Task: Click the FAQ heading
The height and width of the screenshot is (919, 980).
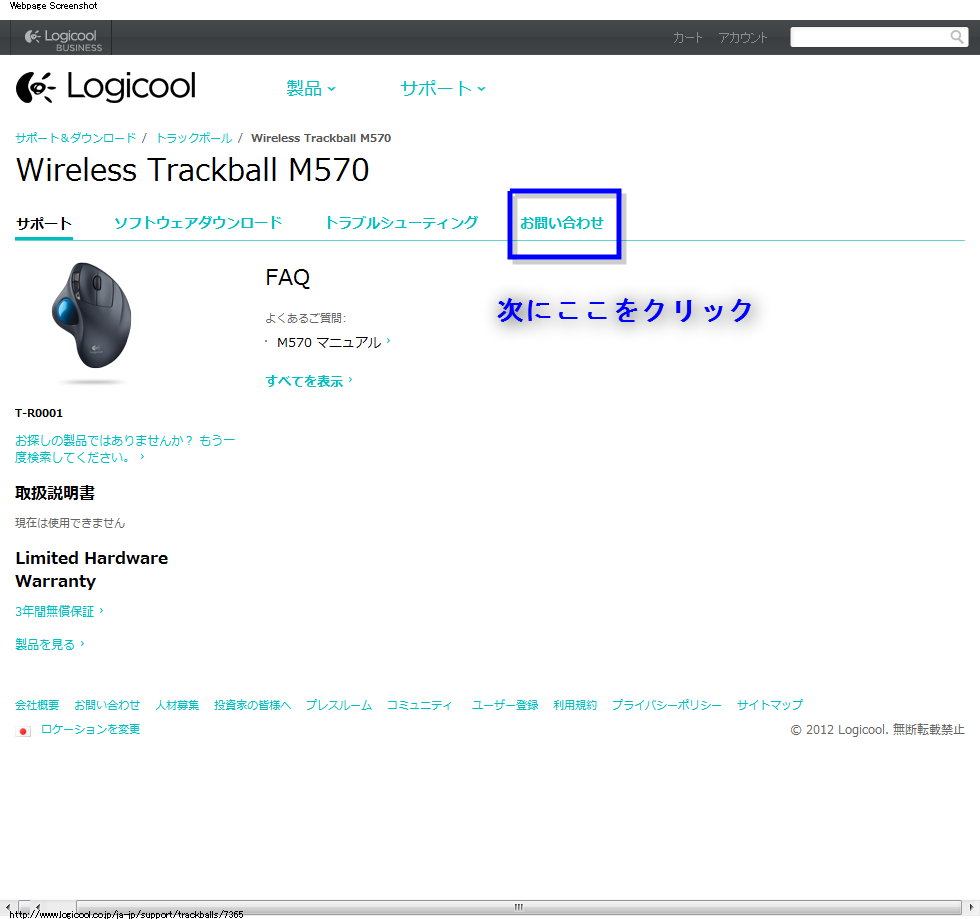Action: 288,278
